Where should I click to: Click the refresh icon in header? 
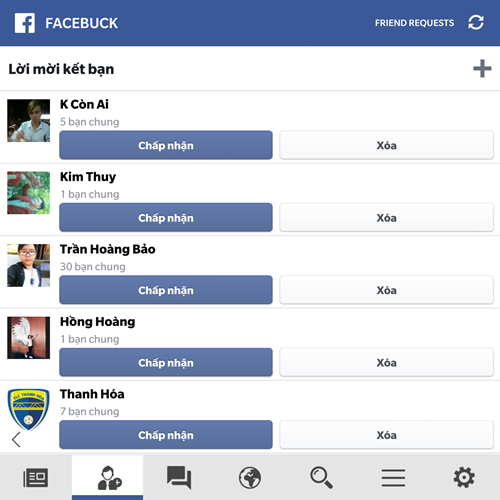coord(476,23)
